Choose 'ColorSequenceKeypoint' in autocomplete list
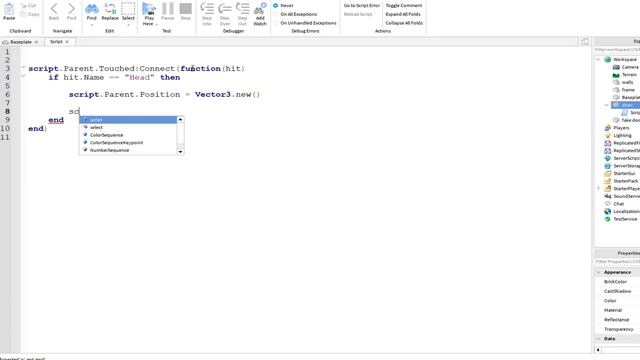The image size is (640, 360). (x=128, y=142)
